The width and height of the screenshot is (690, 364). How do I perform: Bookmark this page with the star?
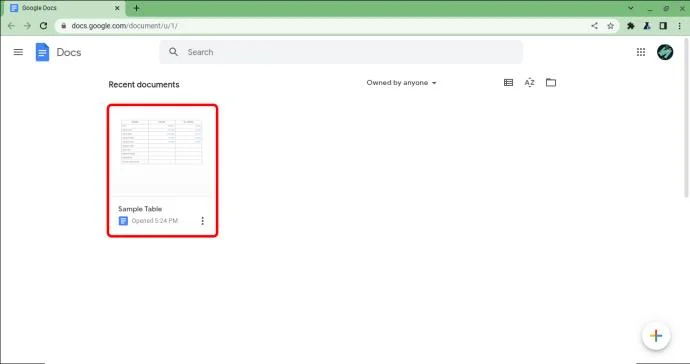click(610, 26)
